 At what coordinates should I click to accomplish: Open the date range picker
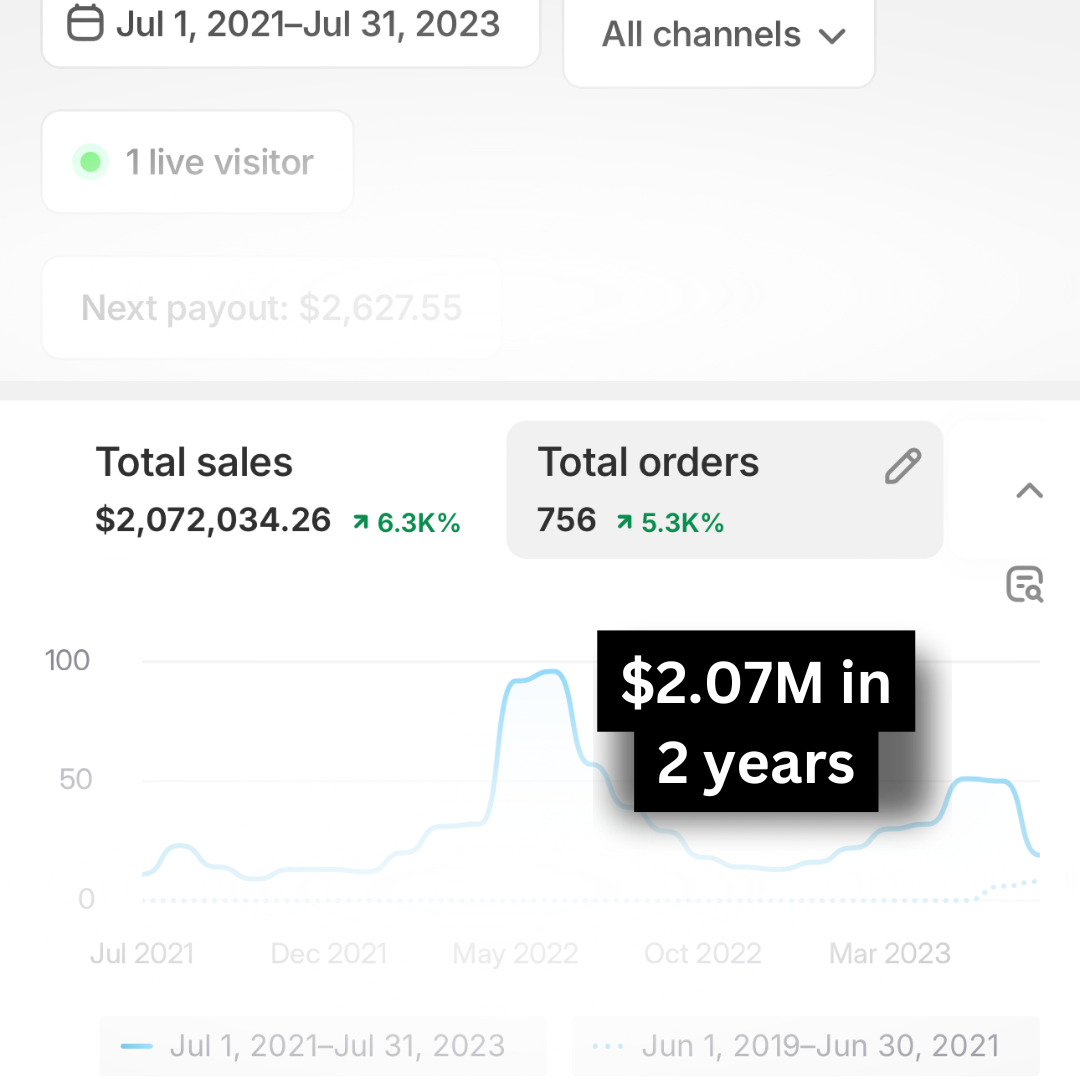[x=290, y=24]
